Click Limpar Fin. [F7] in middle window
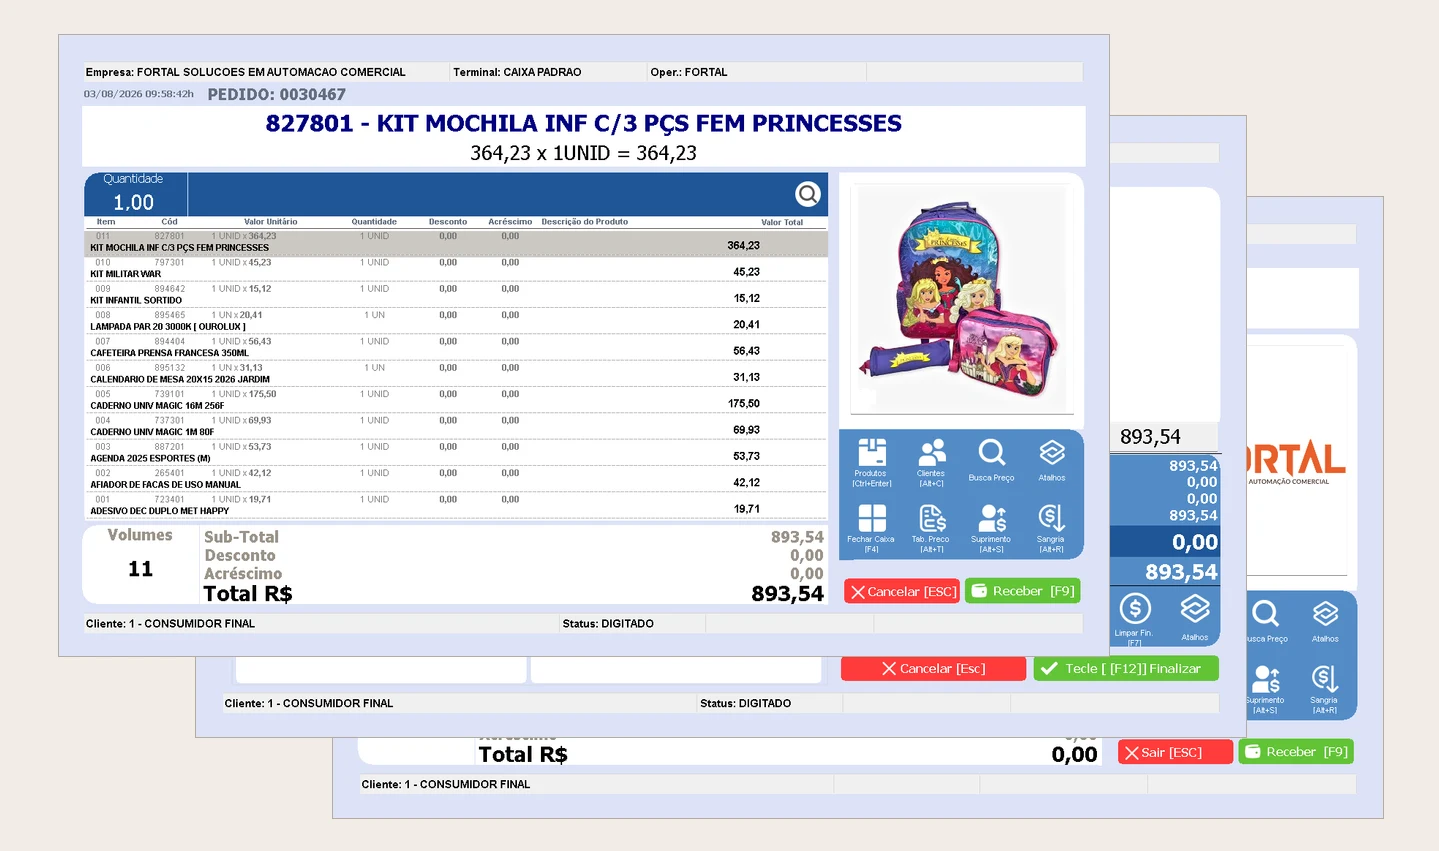This screenshot has width=1439, height=851. pyautogui.click(x=1134, y=619)
